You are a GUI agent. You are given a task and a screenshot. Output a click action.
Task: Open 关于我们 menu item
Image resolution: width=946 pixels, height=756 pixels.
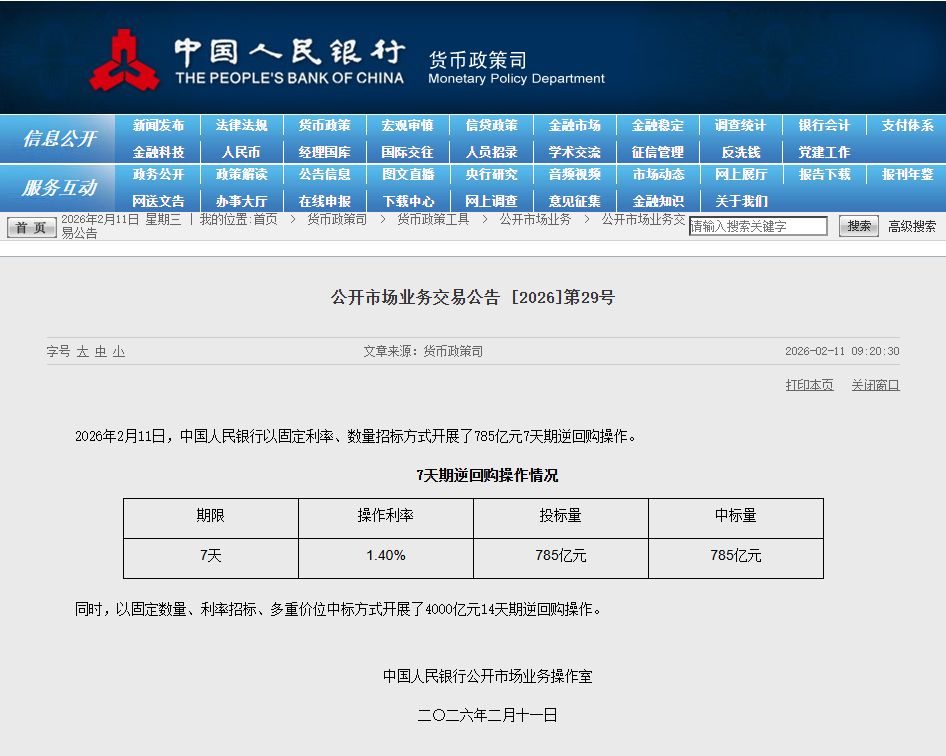pyautogui.click(x=741, y=201)
